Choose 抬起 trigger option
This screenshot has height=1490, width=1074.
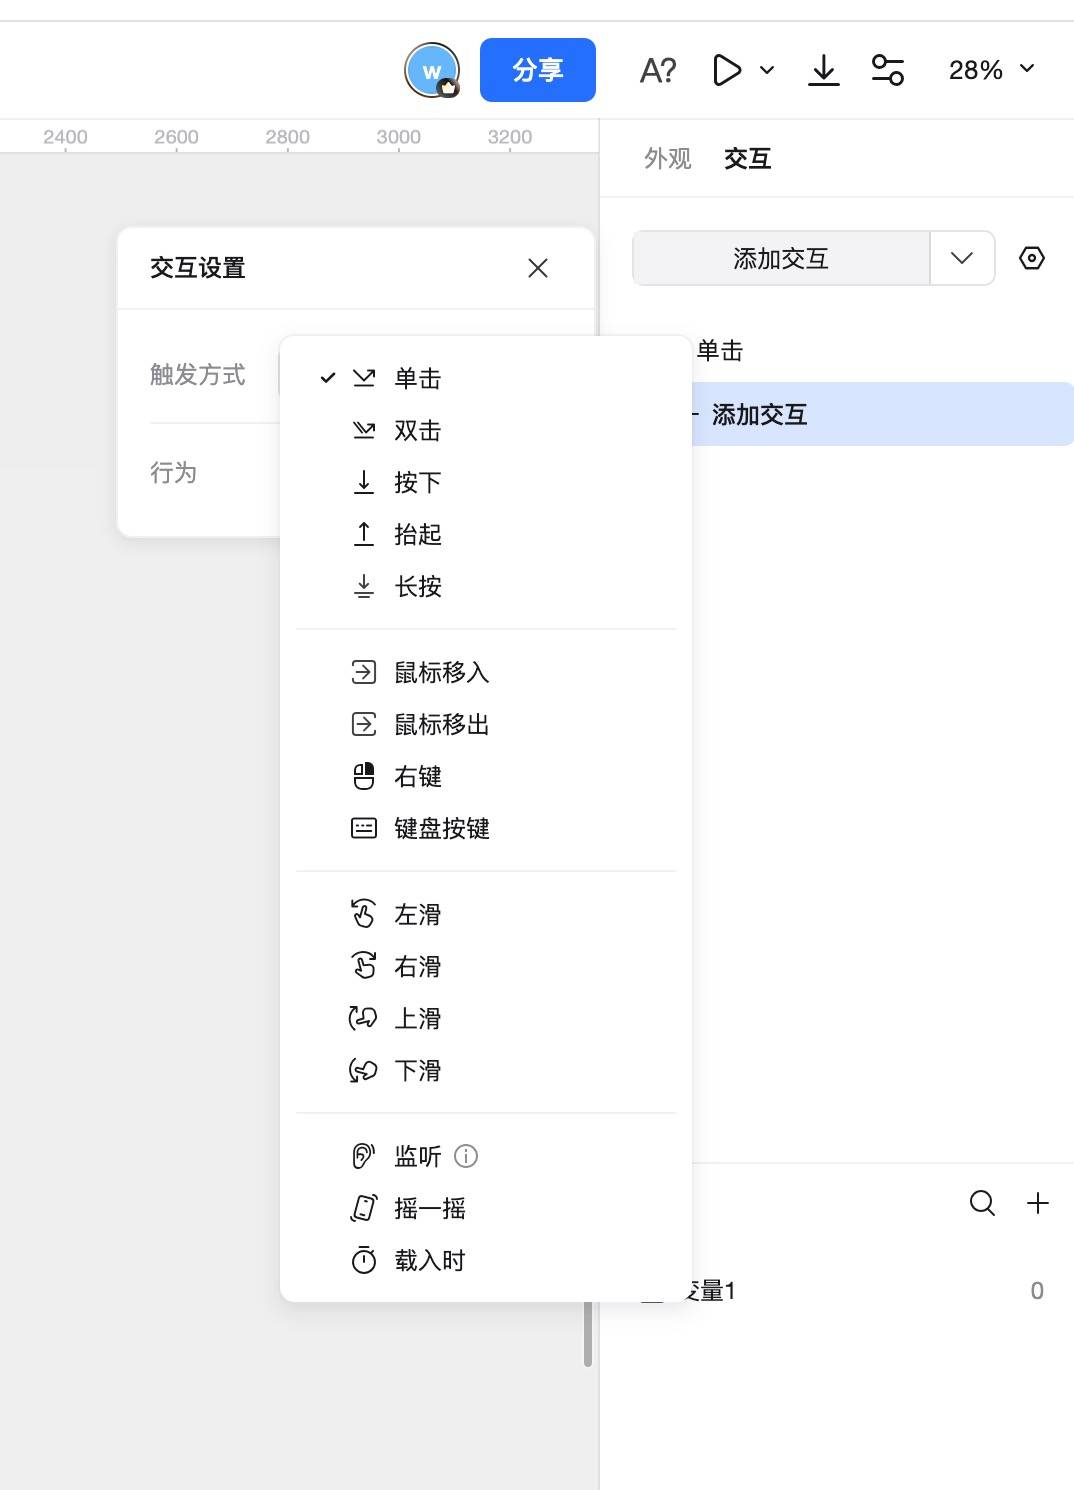pos(486,534)
